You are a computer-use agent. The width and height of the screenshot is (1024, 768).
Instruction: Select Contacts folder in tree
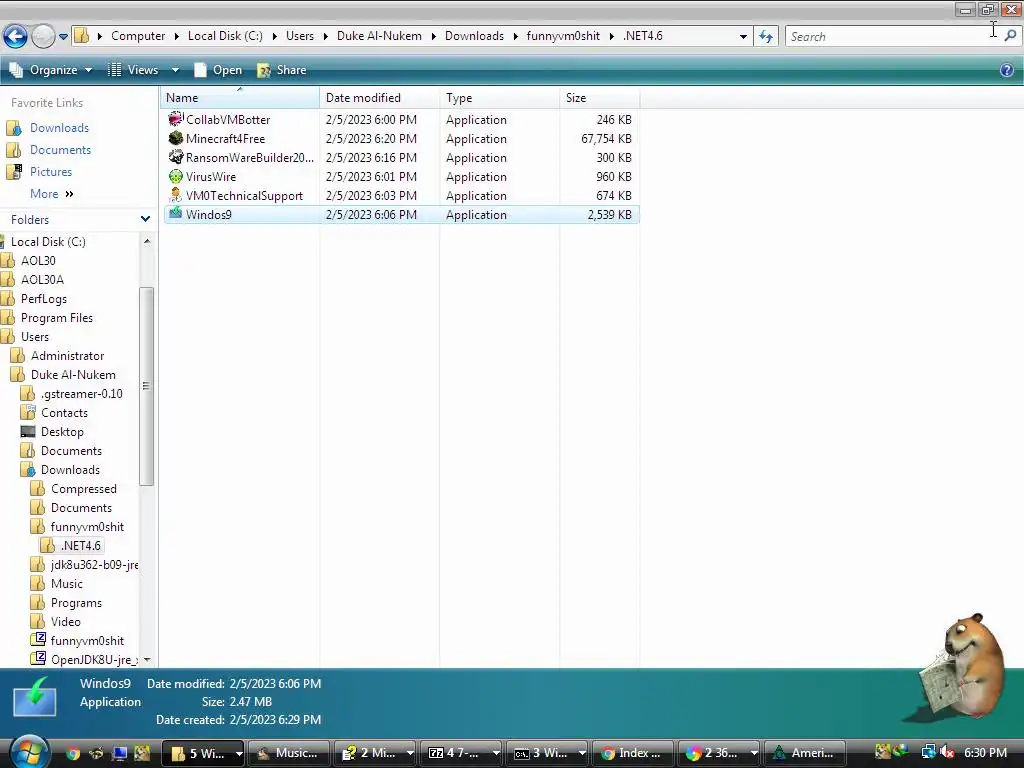tap(64, 413)
